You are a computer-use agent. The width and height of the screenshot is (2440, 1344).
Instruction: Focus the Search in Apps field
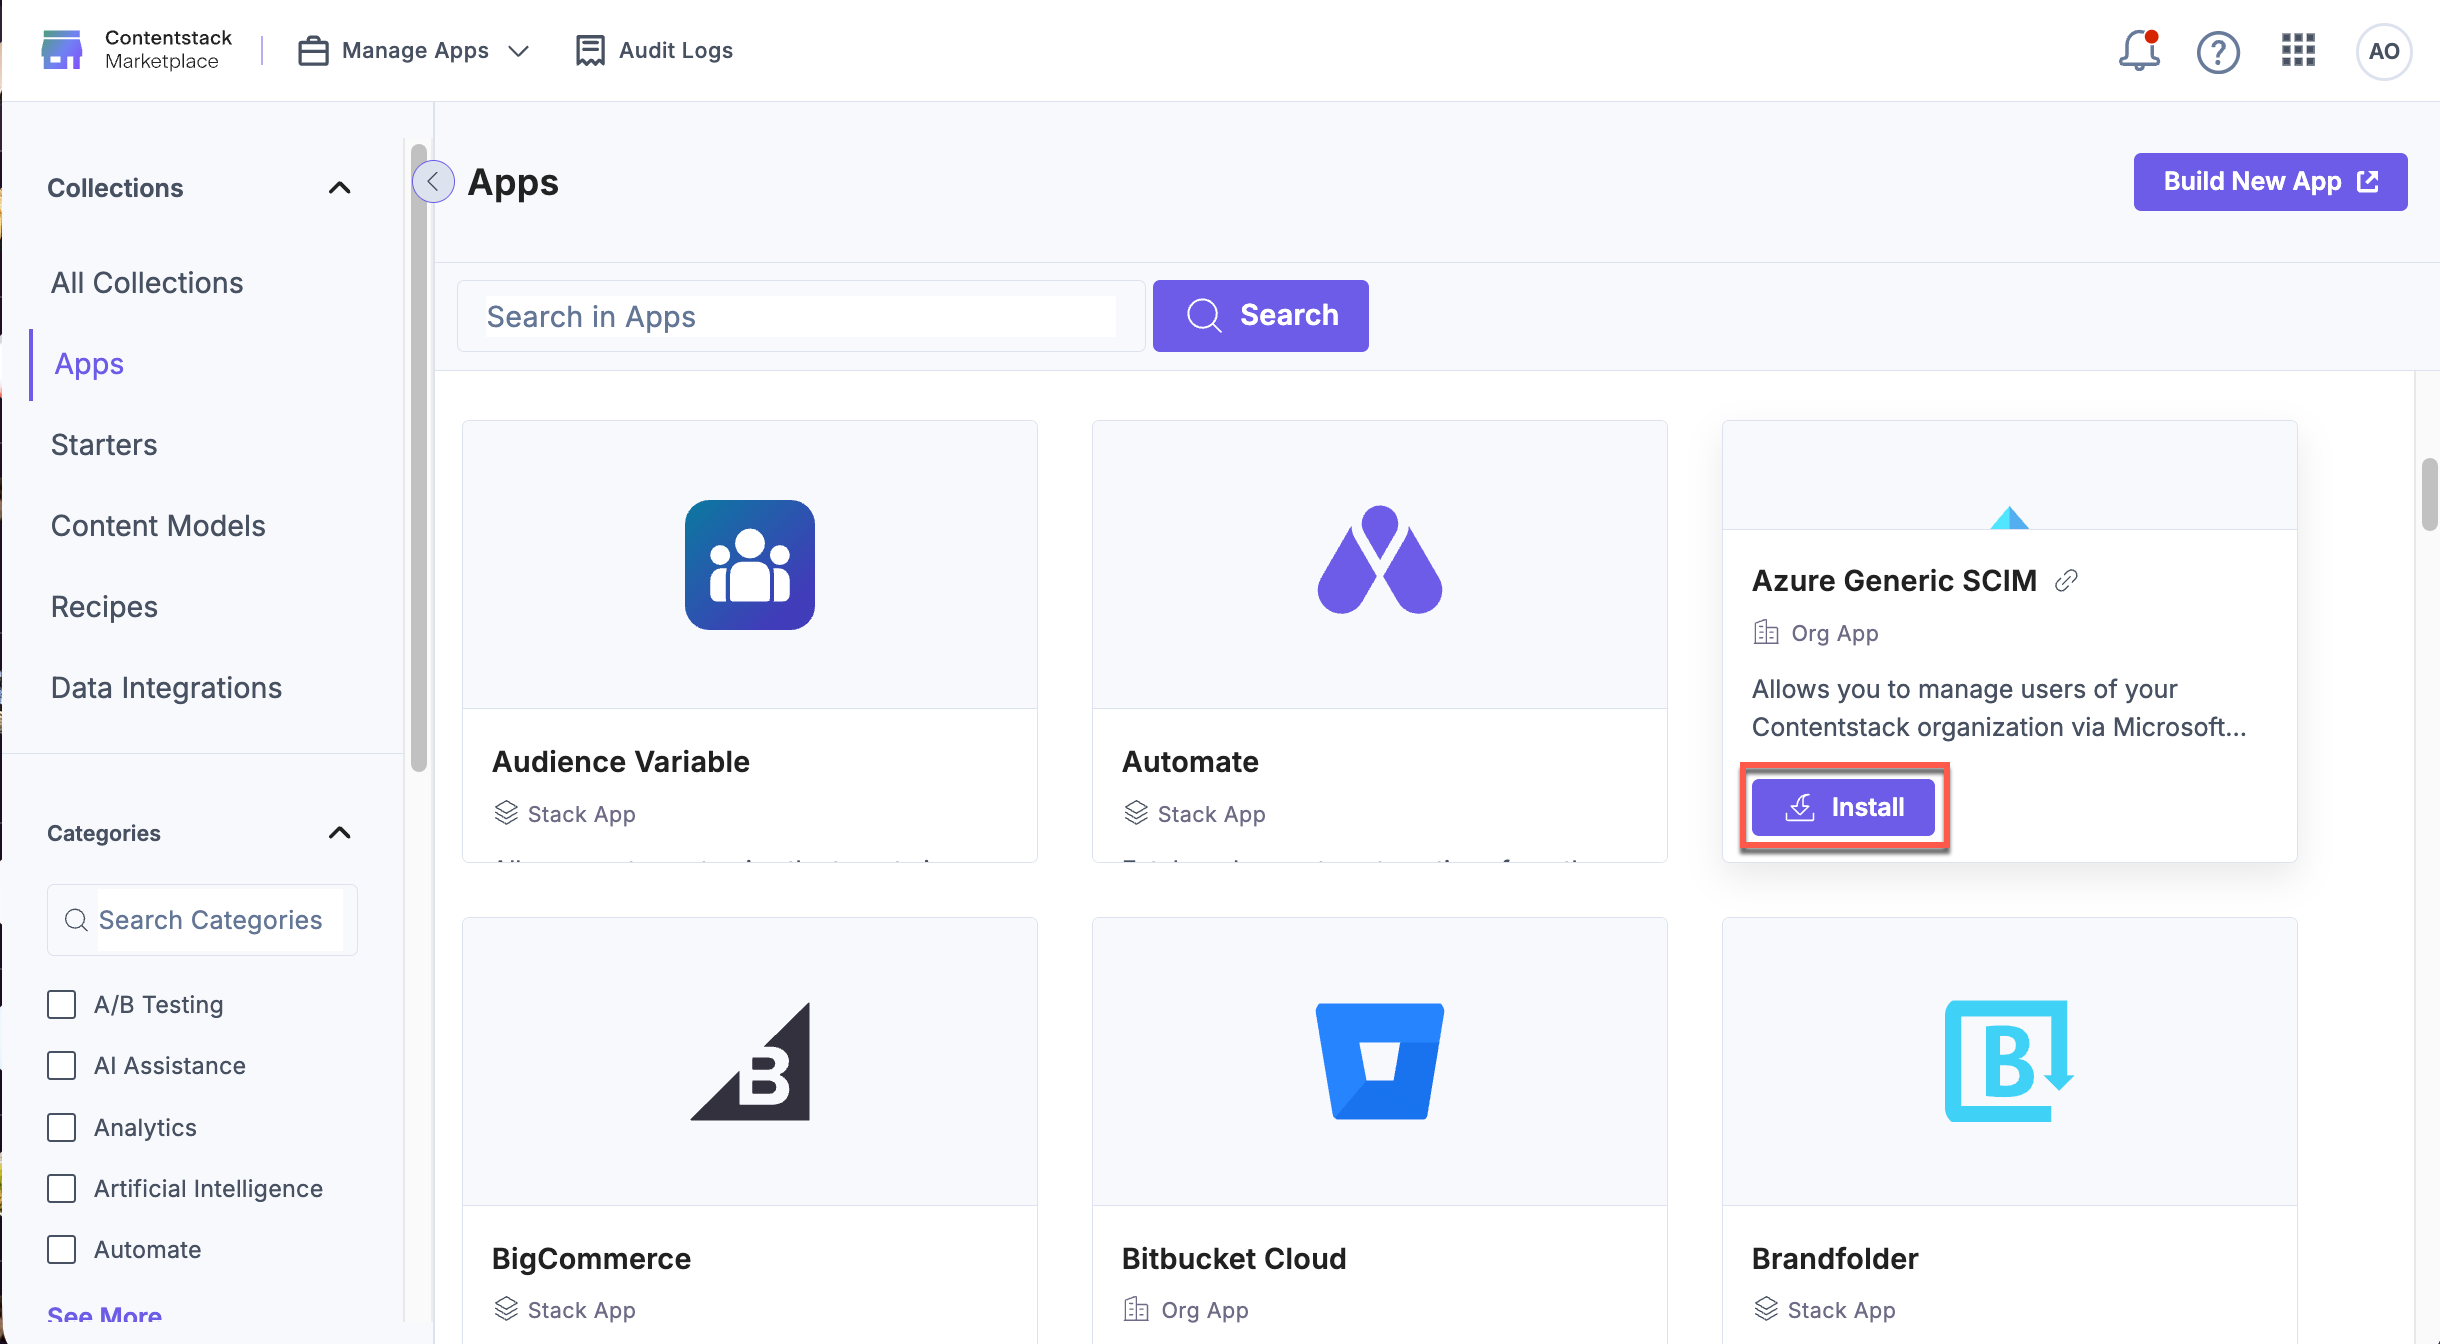click(x=801, y=316)
